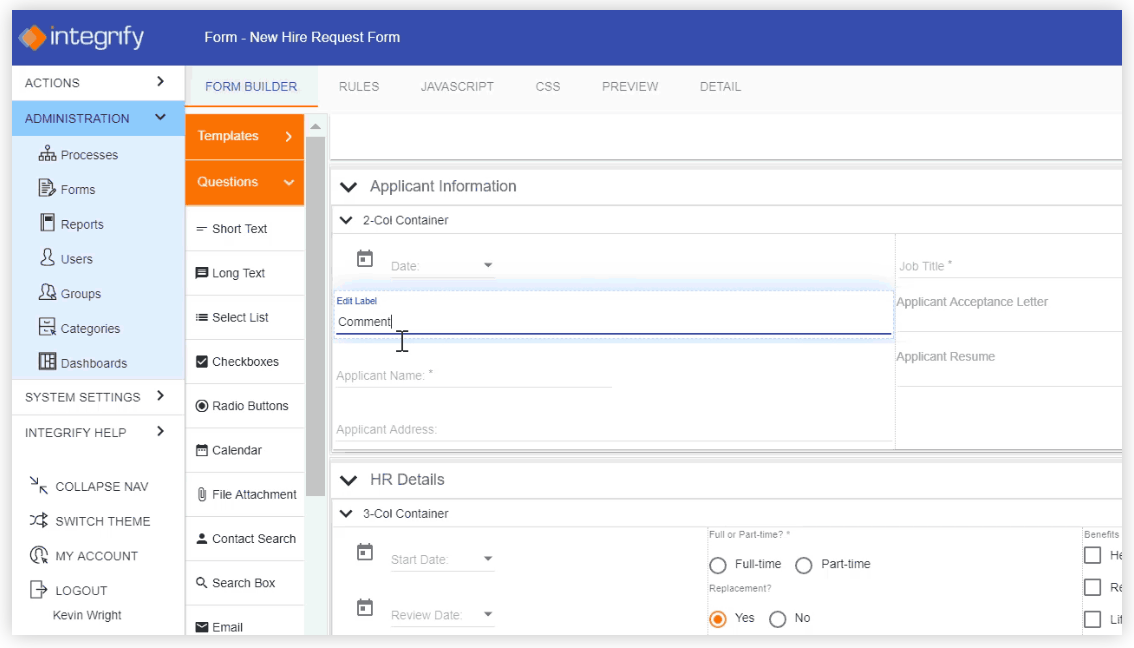The image size is (1134, 648).
Task: Collapse the Applicant Information section
Action: click(348, 187)
